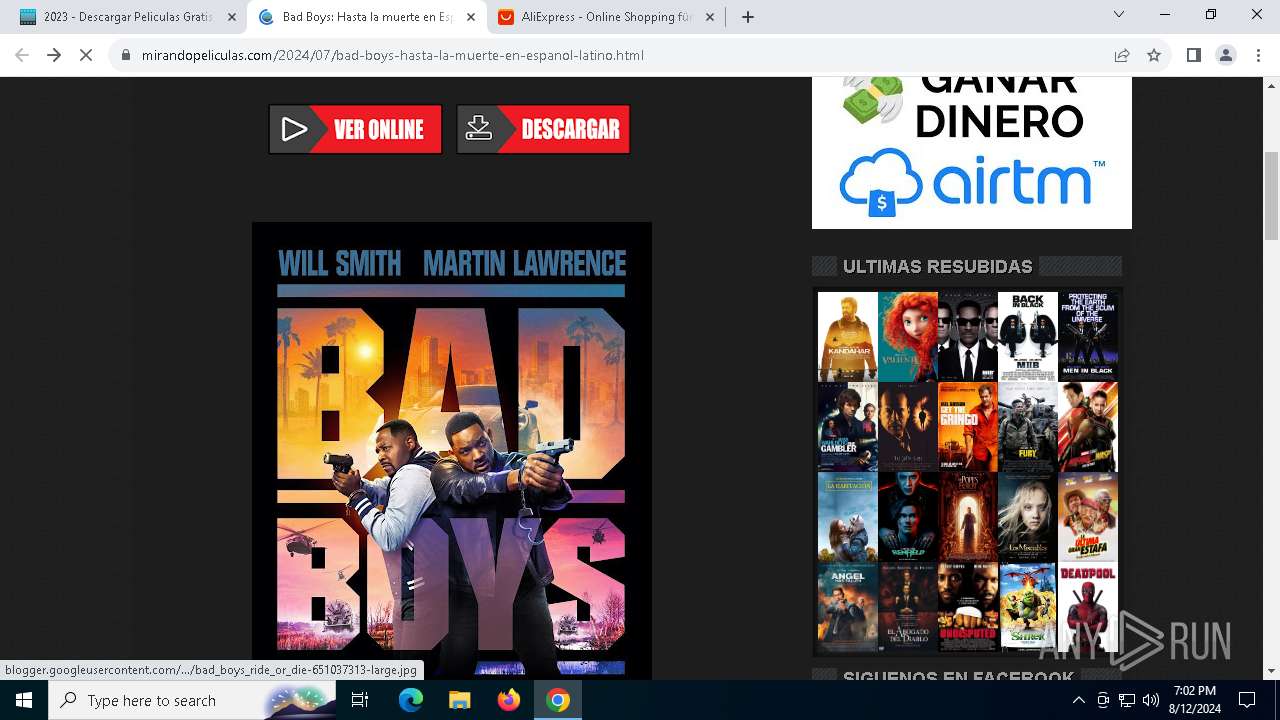The width and height of the screenshot is (1280, 720).
Task: Open the Ant-Man and the Wasp poster
Action: 1088,427
